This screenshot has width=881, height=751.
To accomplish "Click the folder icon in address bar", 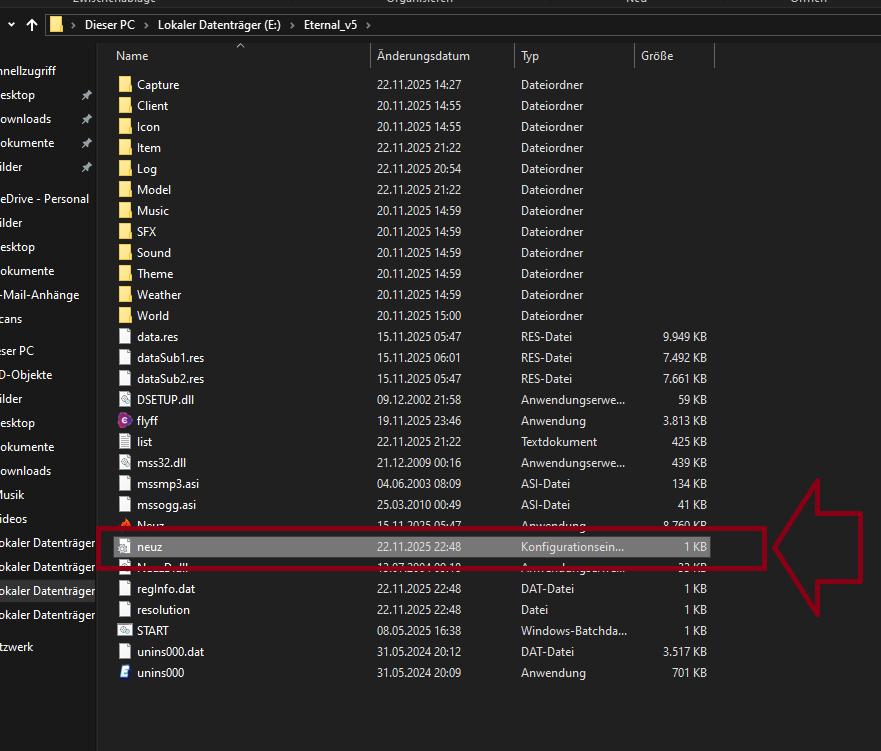I will pos(57,24).
